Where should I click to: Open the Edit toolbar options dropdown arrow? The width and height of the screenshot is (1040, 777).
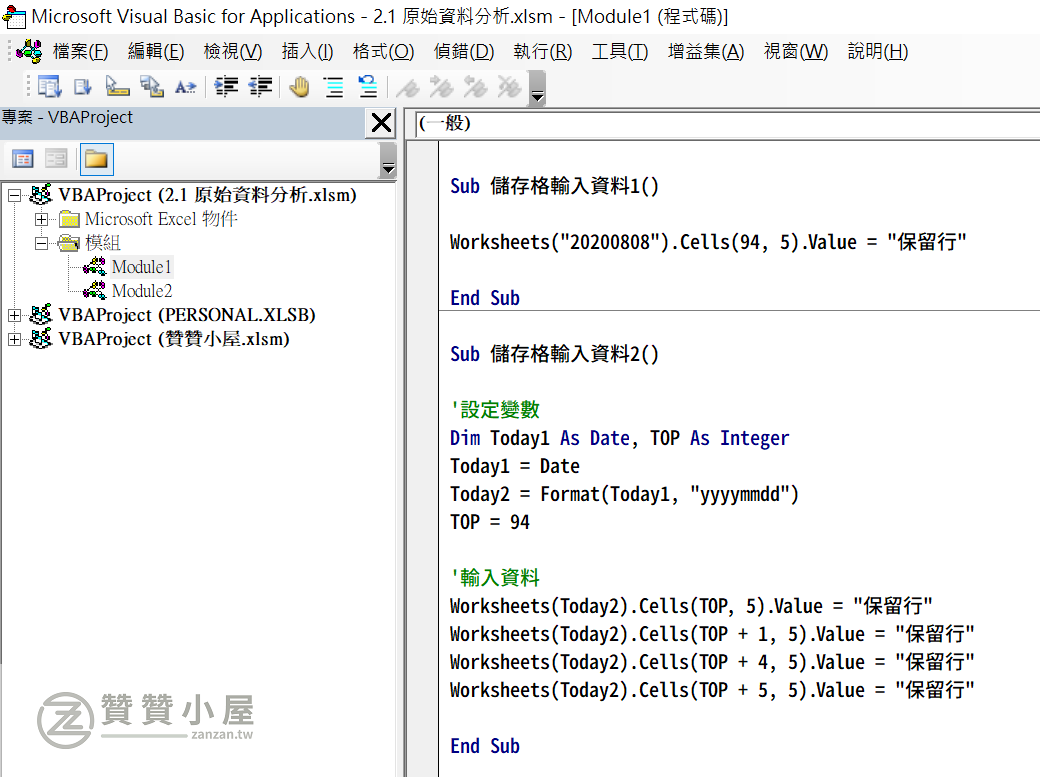[x=537, y=88]
